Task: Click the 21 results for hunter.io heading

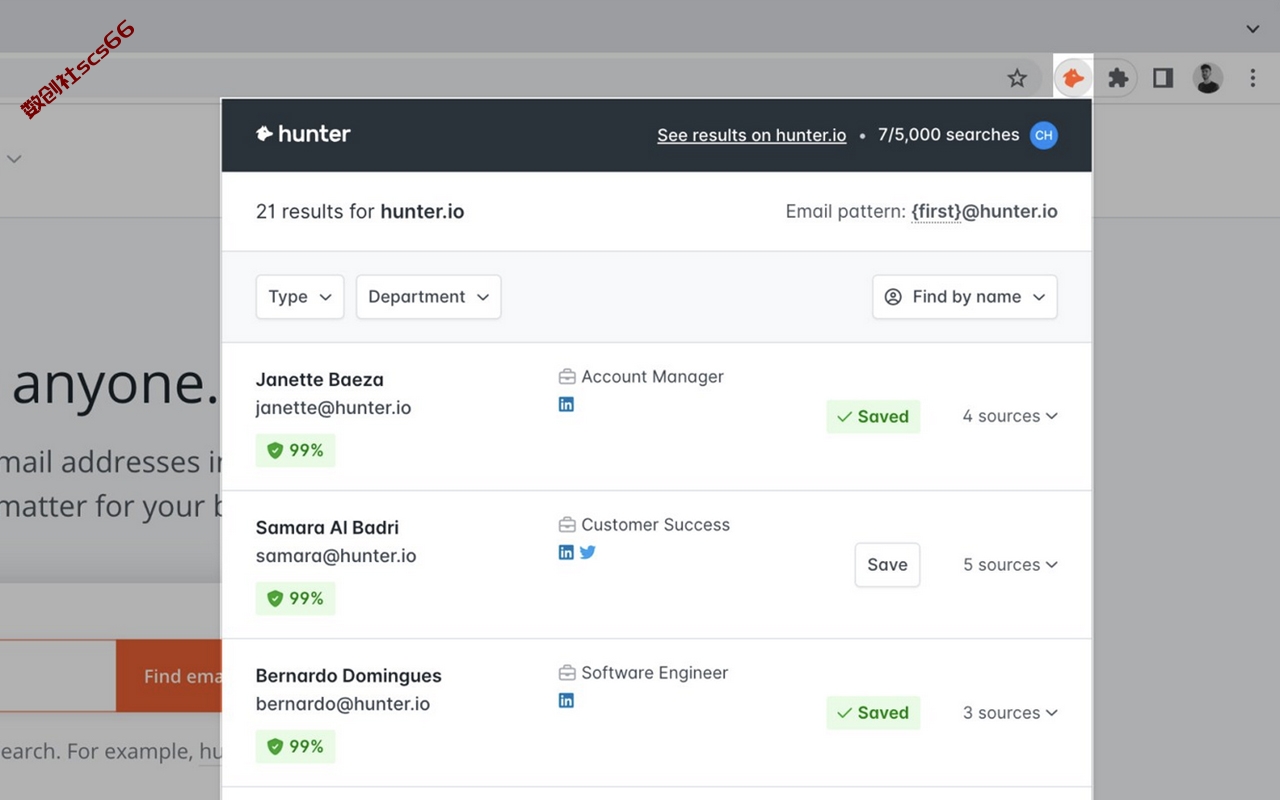Action: (x=360, y=211)
